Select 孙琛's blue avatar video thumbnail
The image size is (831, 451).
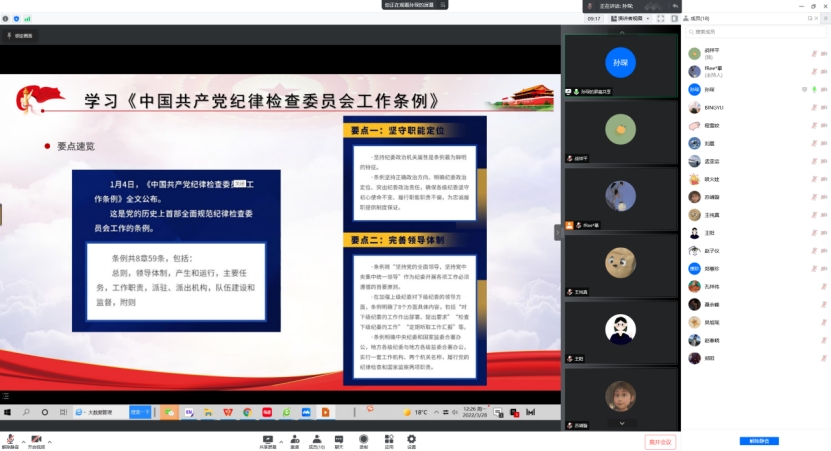(619, 62)
